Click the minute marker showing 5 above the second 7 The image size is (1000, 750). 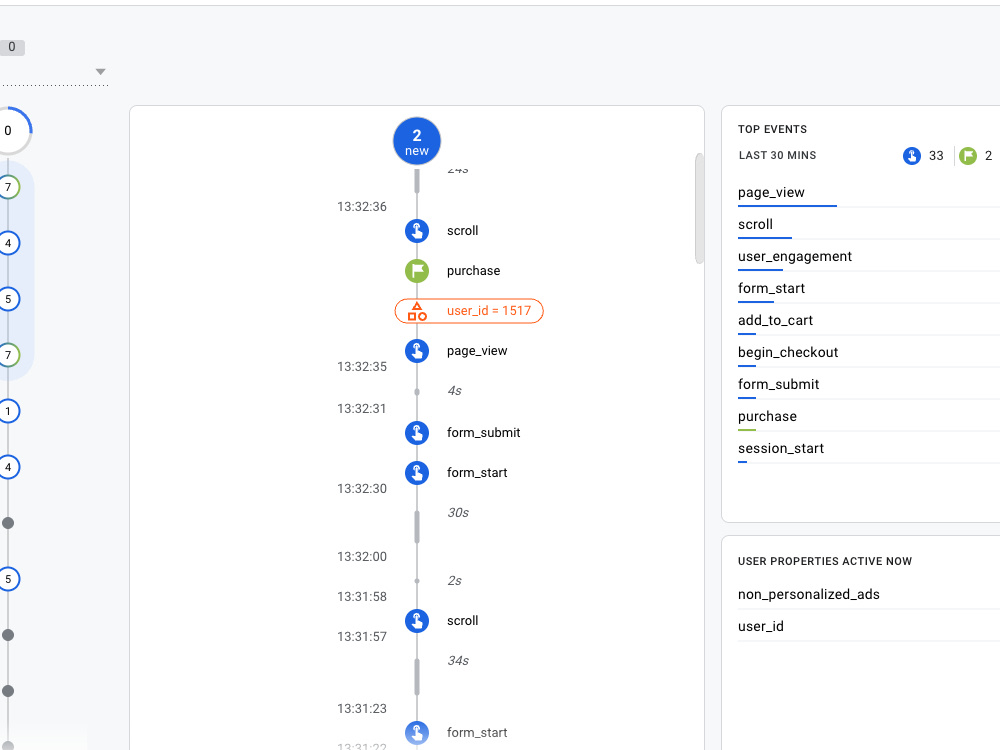tap(8, 299)
